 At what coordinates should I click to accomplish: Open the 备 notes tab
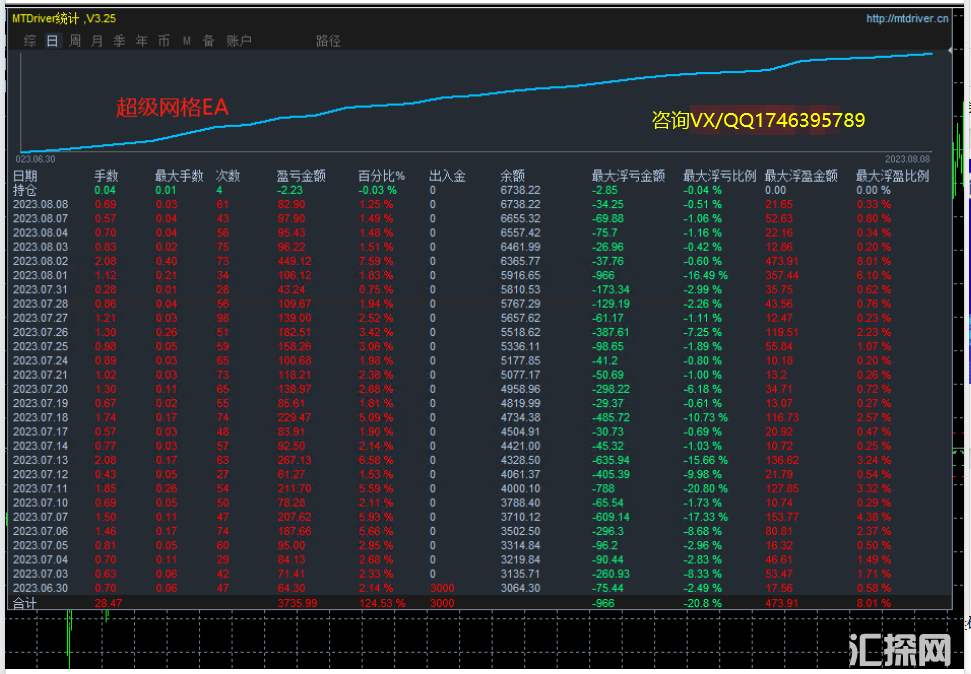(x=208, y=41)
